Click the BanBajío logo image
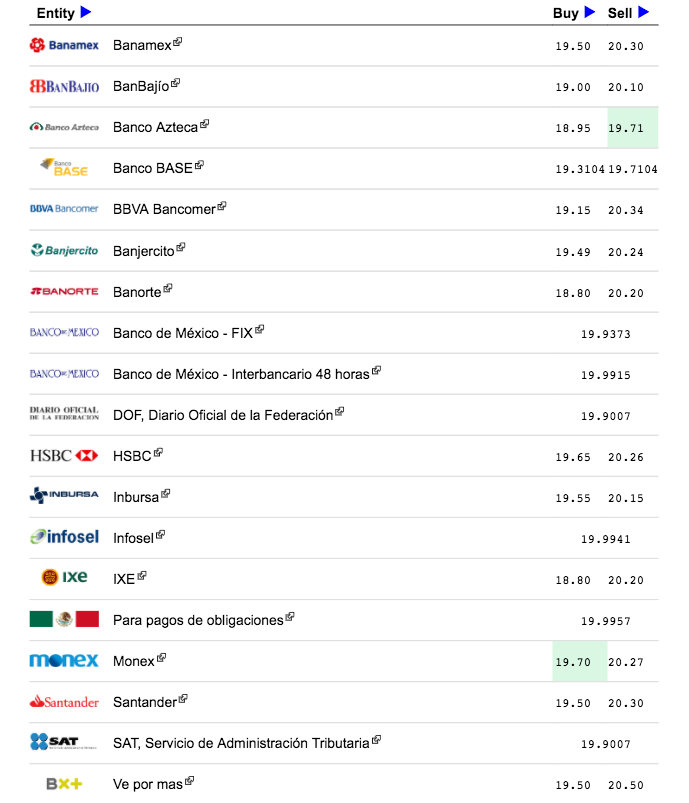Viewport: 689px width, 803px height. click(x=64, y=87)
